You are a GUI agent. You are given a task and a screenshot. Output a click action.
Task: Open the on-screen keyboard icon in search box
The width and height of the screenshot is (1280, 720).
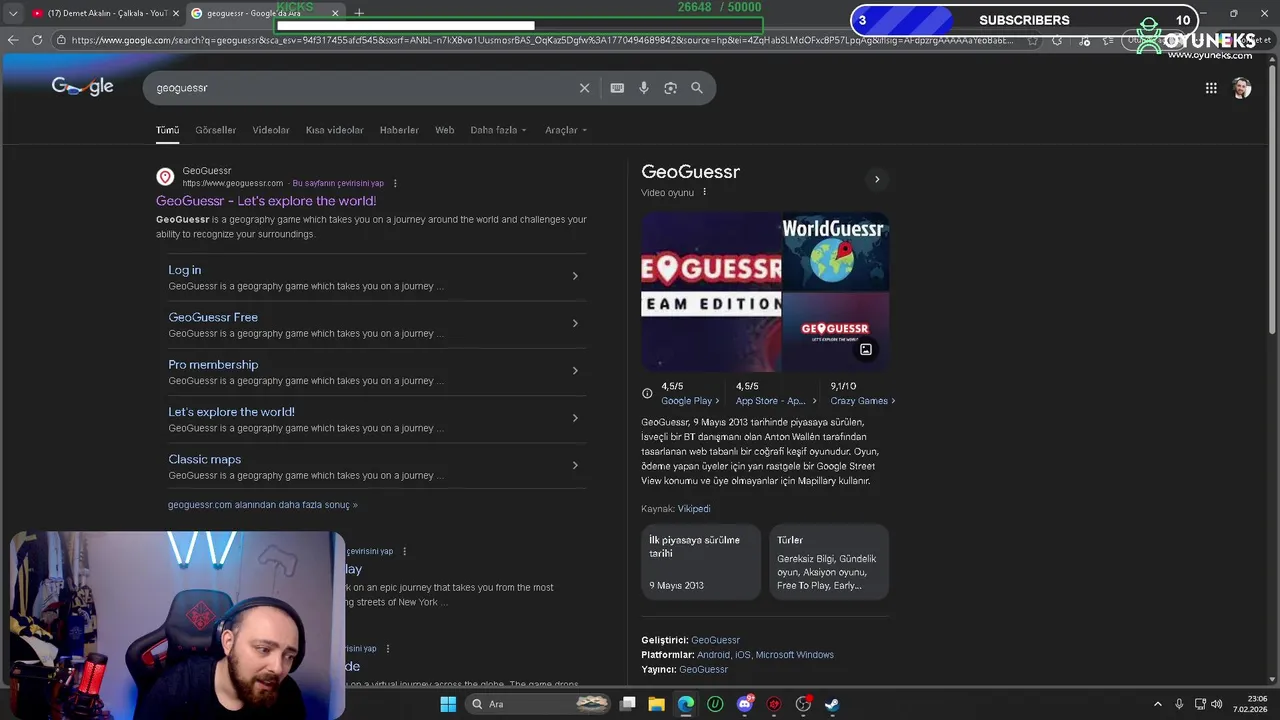click(617, 88)
